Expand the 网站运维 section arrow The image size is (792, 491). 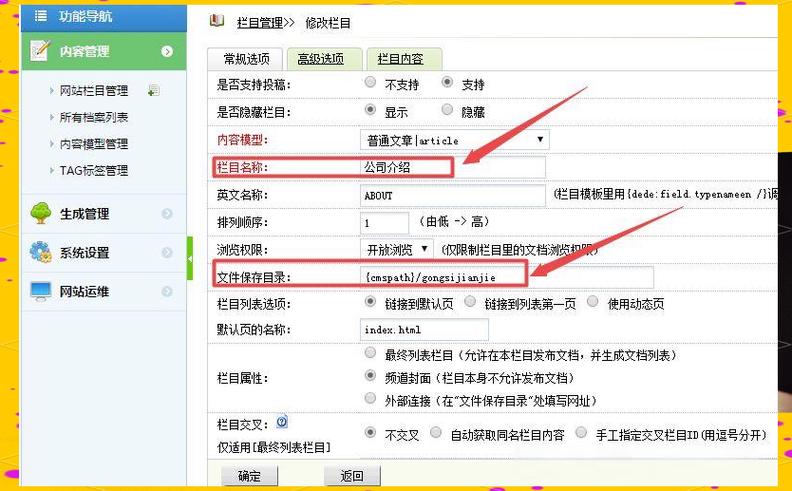[x=167, y=291]
